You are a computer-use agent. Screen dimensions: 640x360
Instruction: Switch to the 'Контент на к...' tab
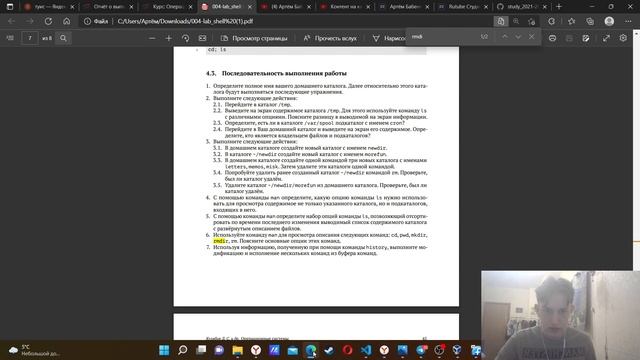[345, 7]
